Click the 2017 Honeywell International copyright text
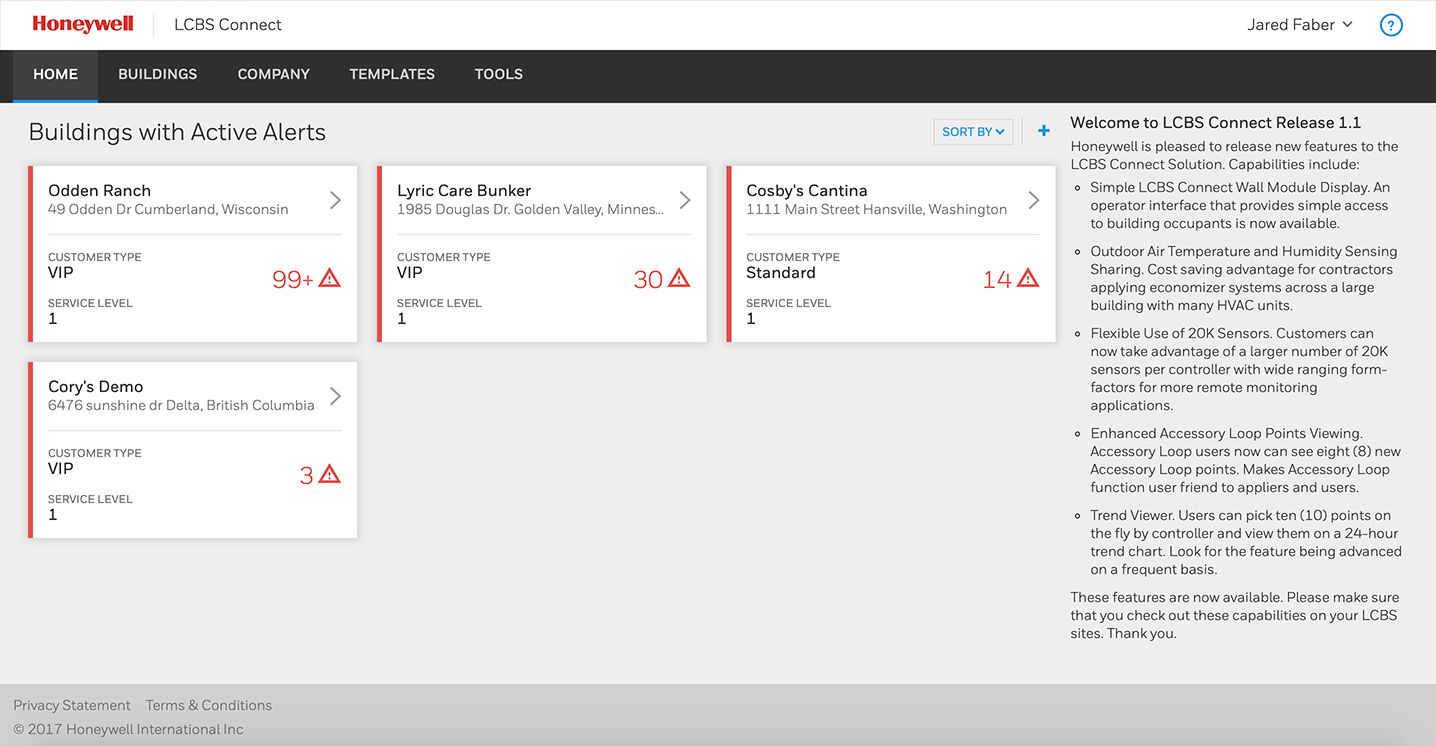Image resolution: width=1436 pixels, height=746 pixels. [128, 729]
